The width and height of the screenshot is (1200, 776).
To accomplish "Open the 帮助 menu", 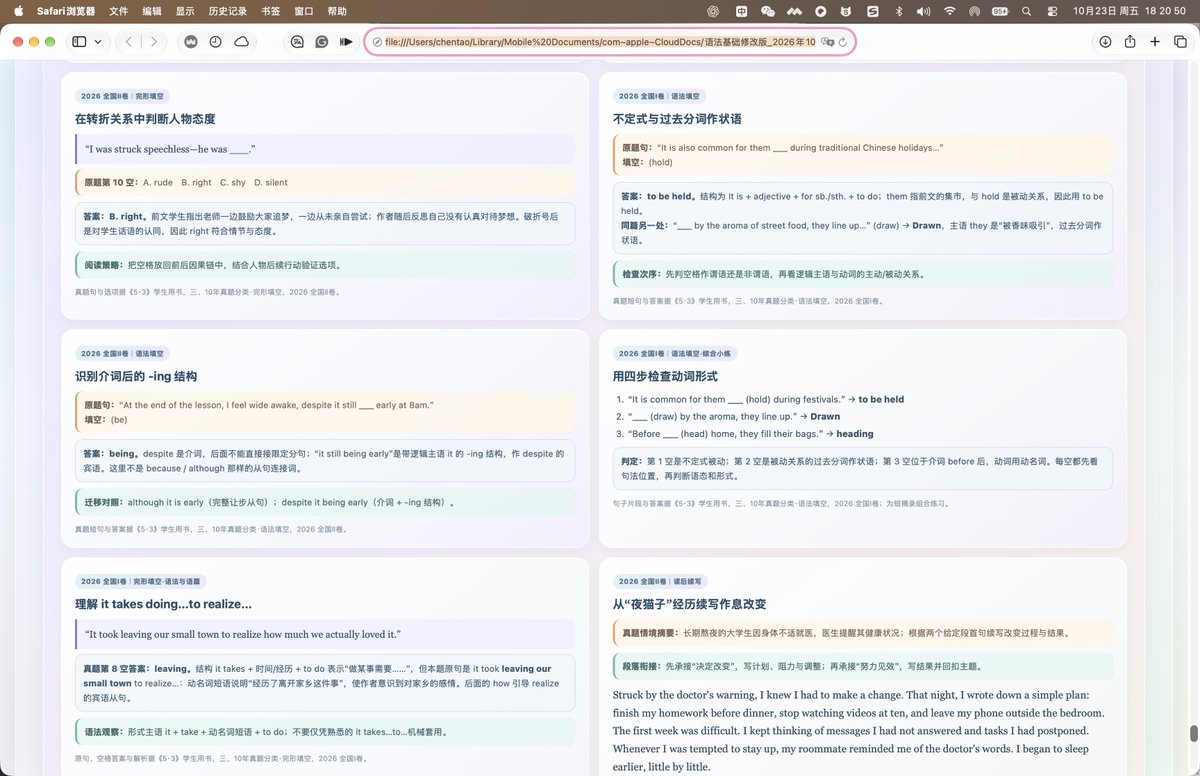I will click(x=337, y=11).
